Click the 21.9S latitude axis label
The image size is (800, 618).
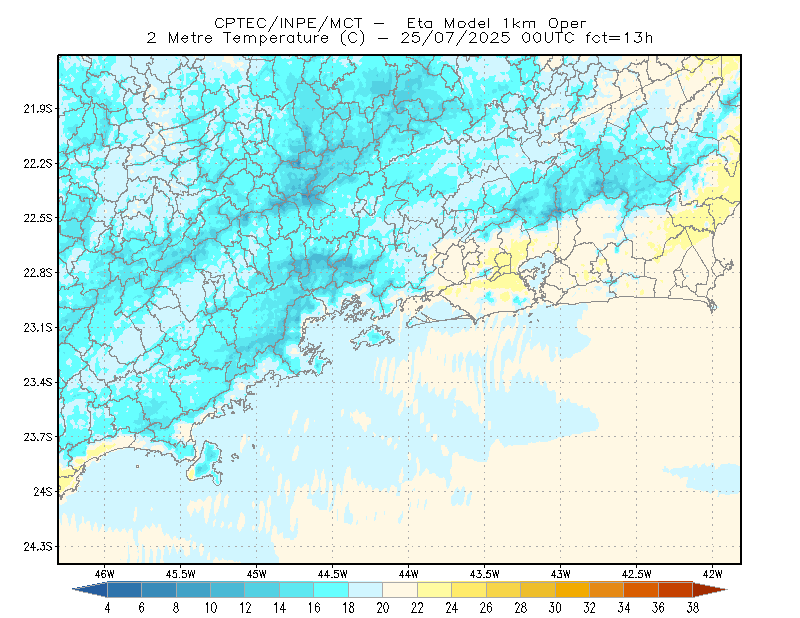[x=38, y=108]
